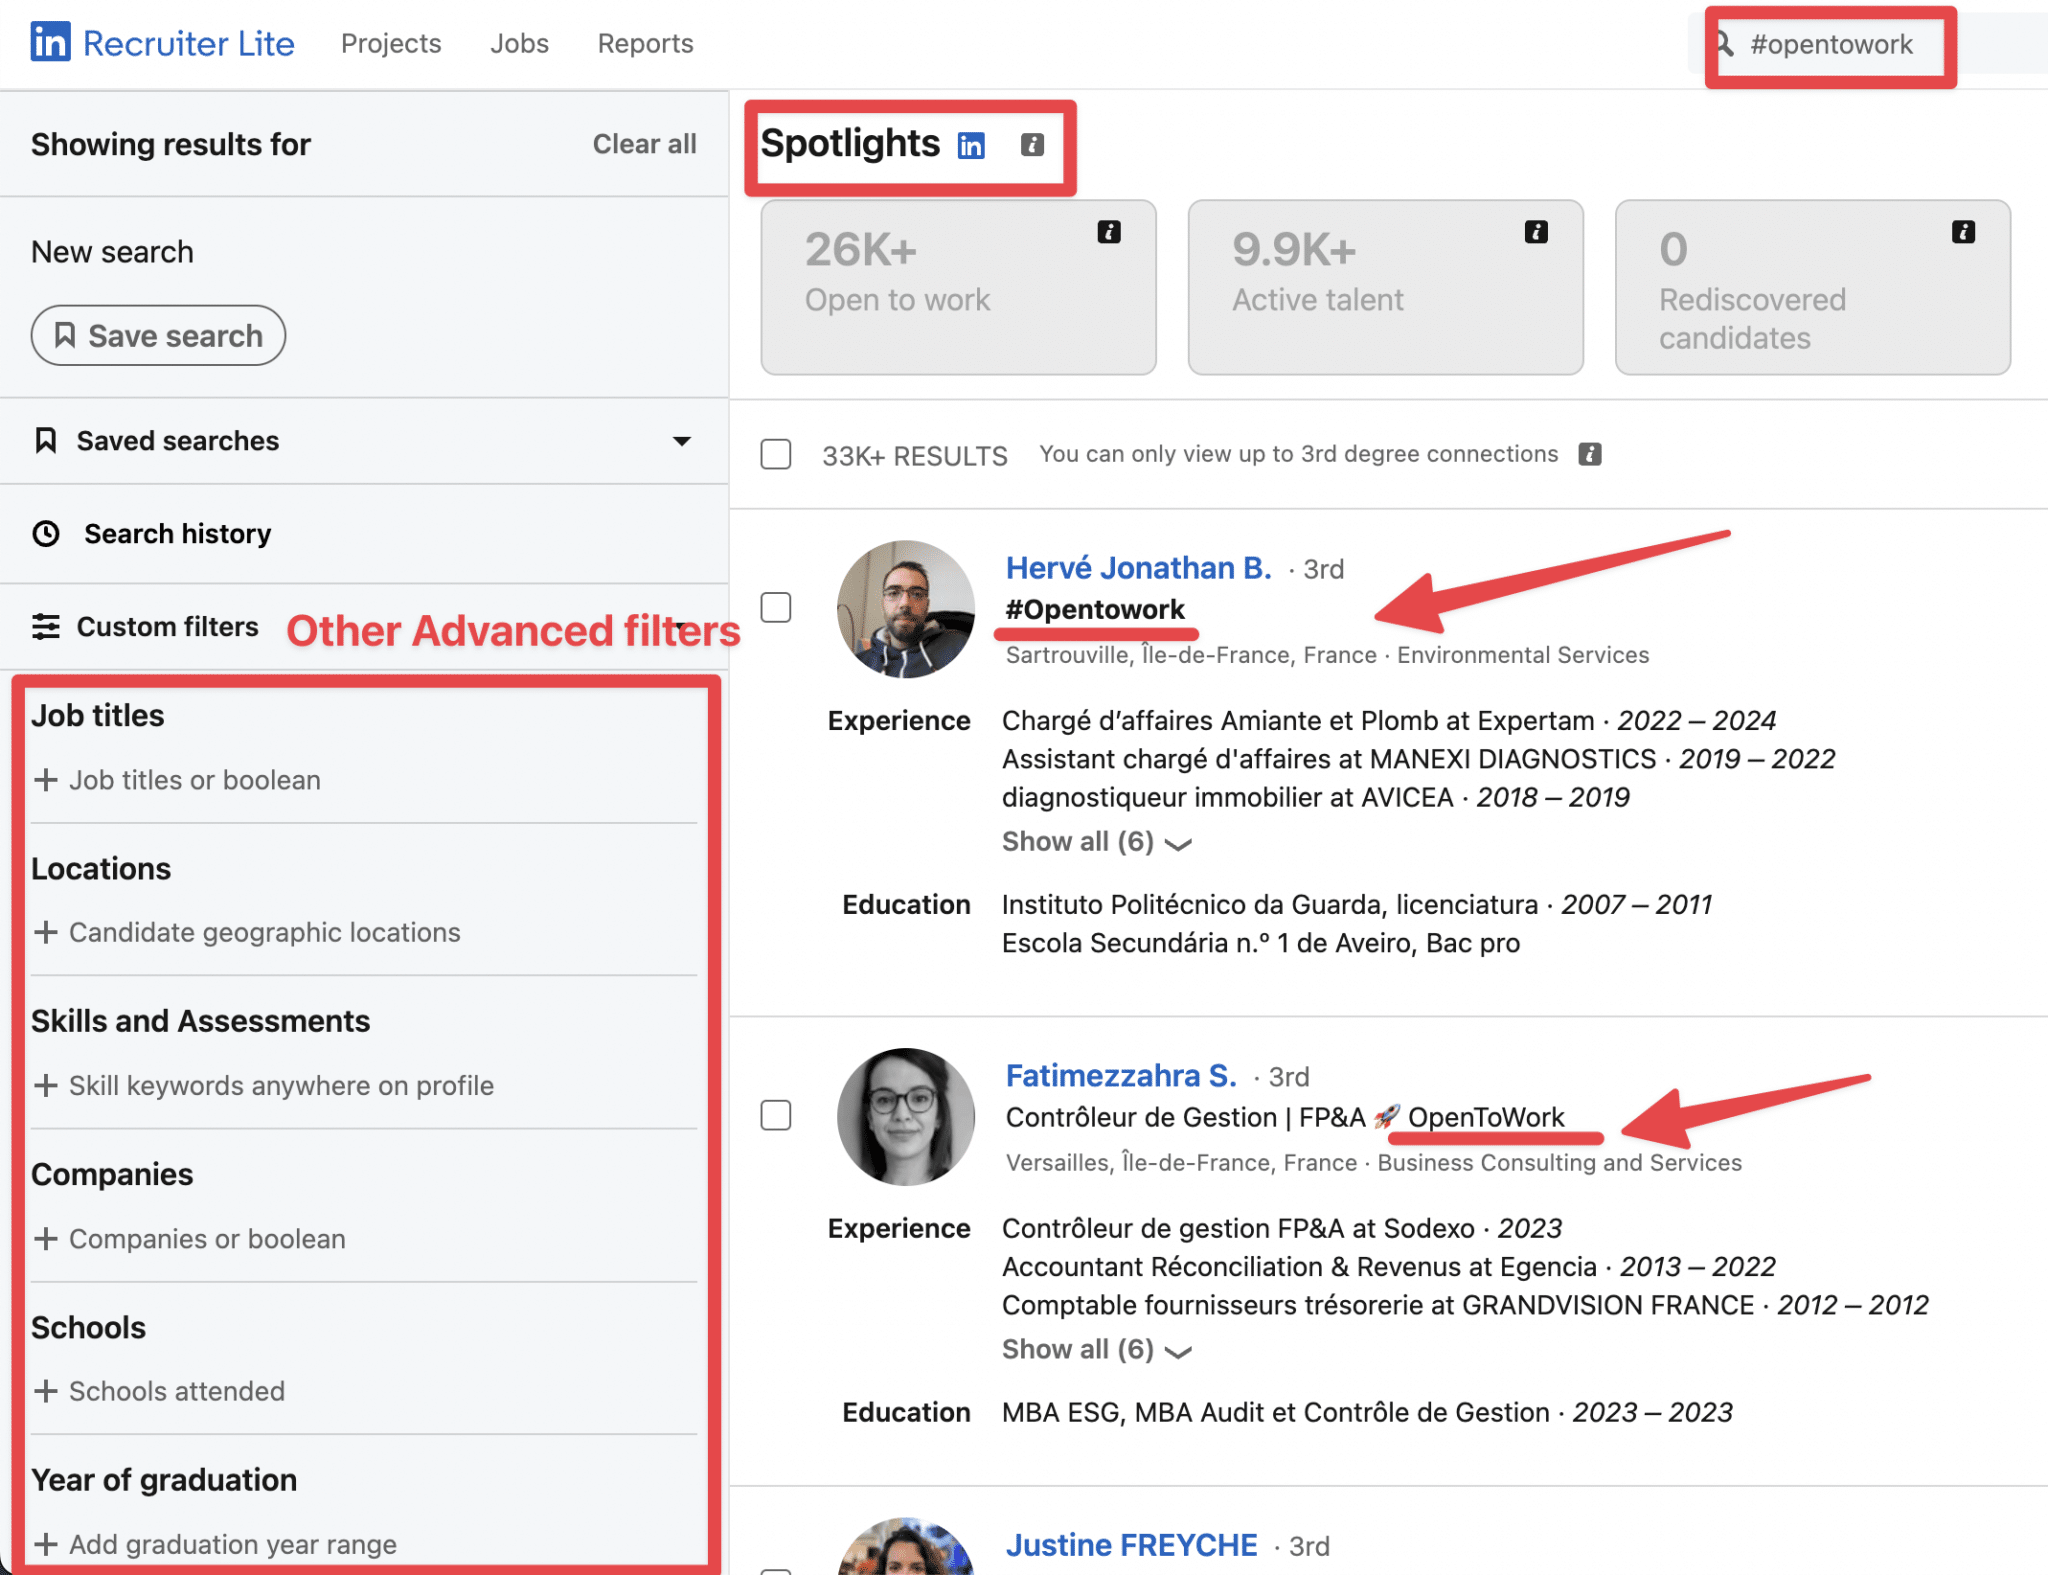Check the select-all results checkbox
This screenshot has height=1575, width=2048.
coord(776,455)
